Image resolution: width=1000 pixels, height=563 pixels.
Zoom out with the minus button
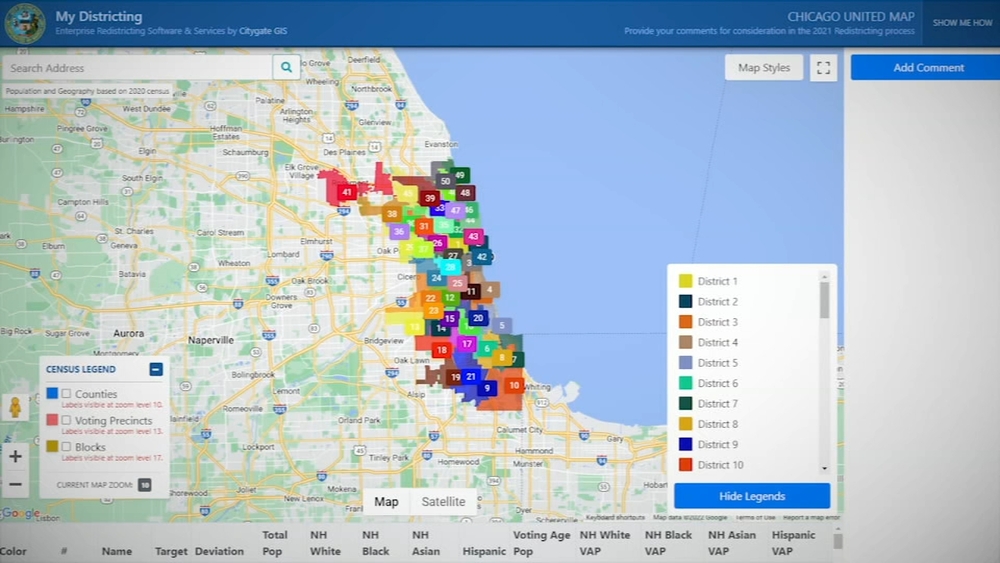pos(15,485)
